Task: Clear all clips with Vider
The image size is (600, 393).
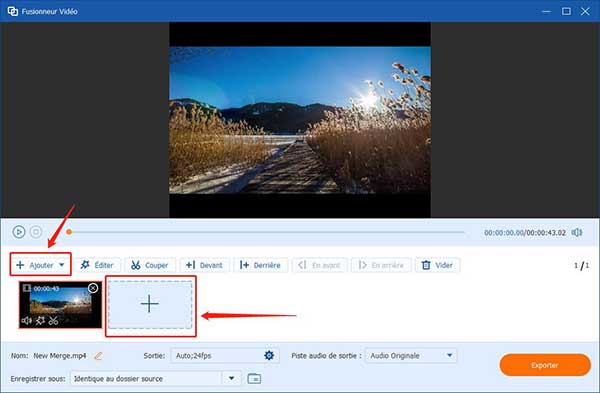Action: pos(437,265)
